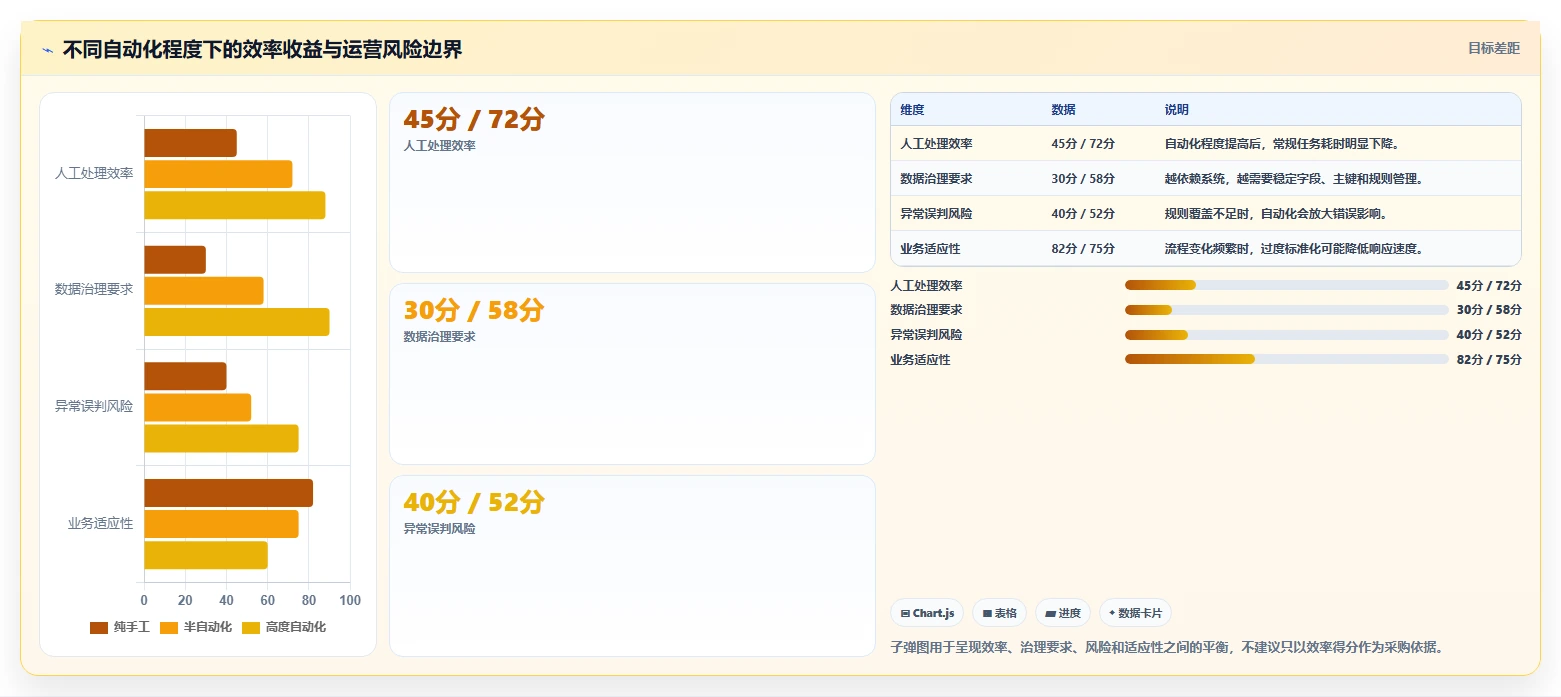Click the 异常误判风险 cell in the table
1561x697 pixels.
click(x=936, y=214)
